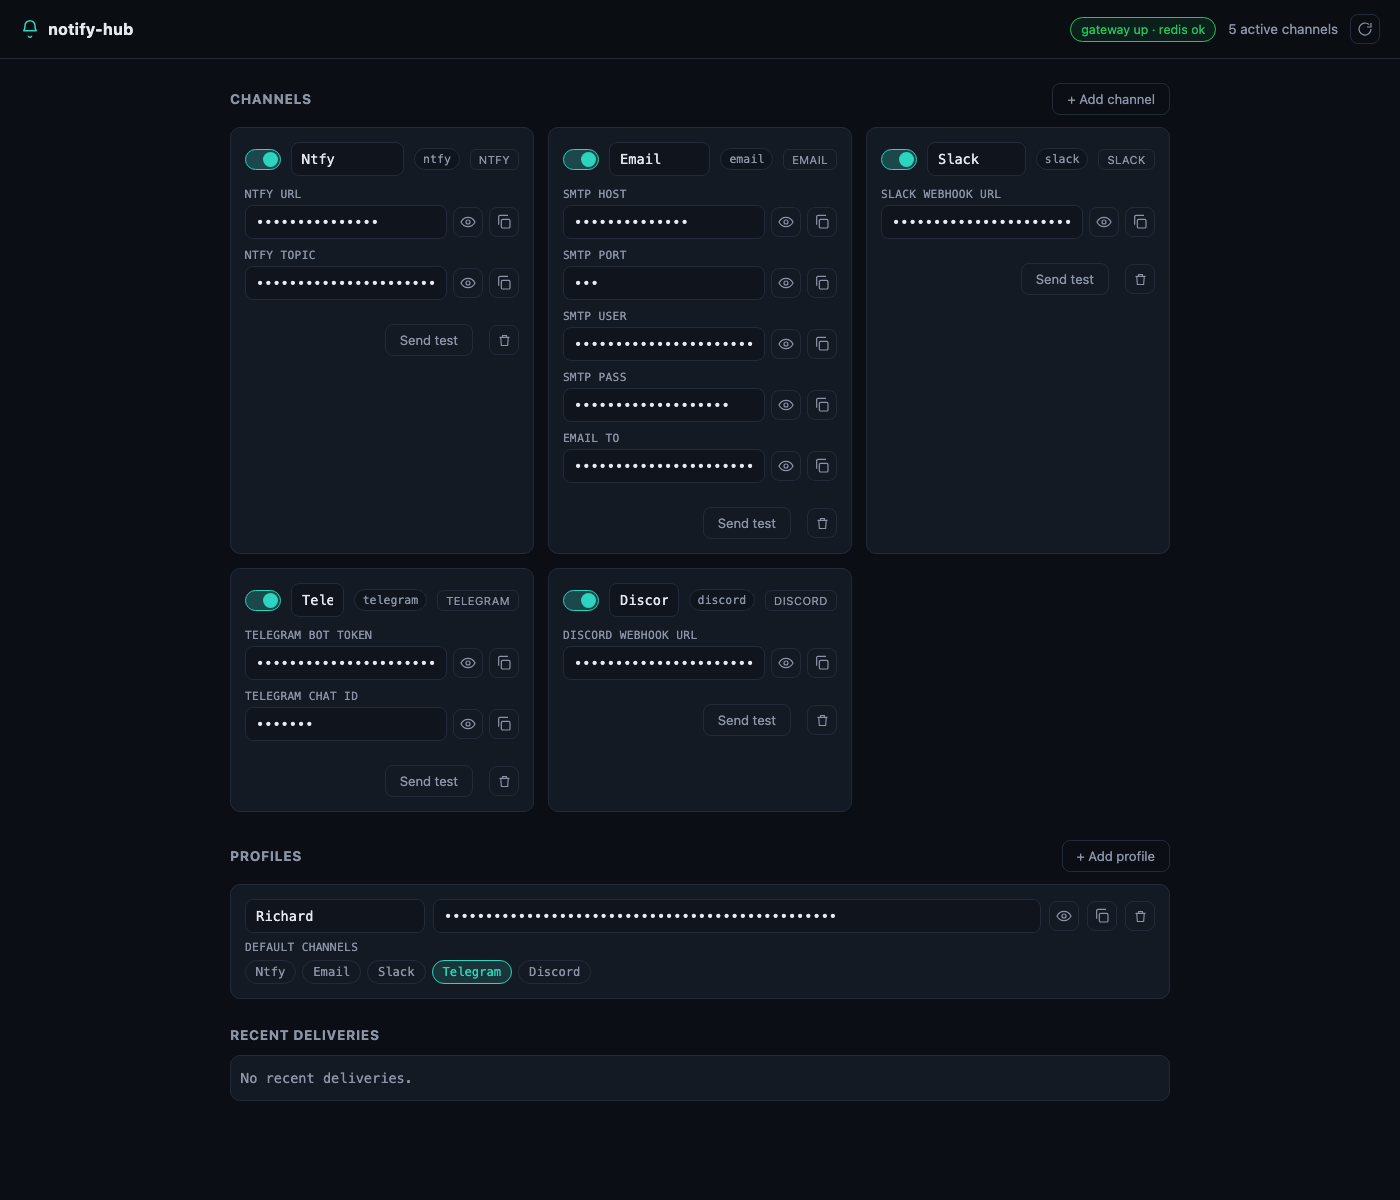Click the 5 active channels text
Image resolution: width=1400 pixels, height=1200 pixels.
coord(1283,29)
